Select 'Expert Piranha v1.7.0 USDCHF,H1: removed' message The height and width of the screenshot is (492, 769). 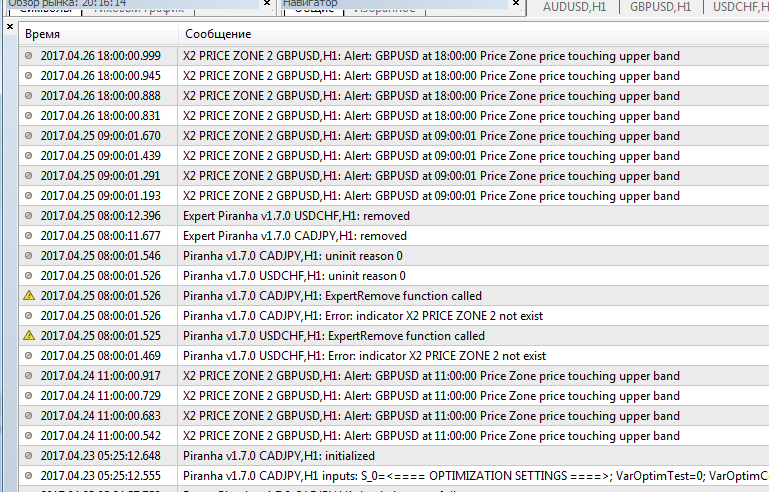394,216
